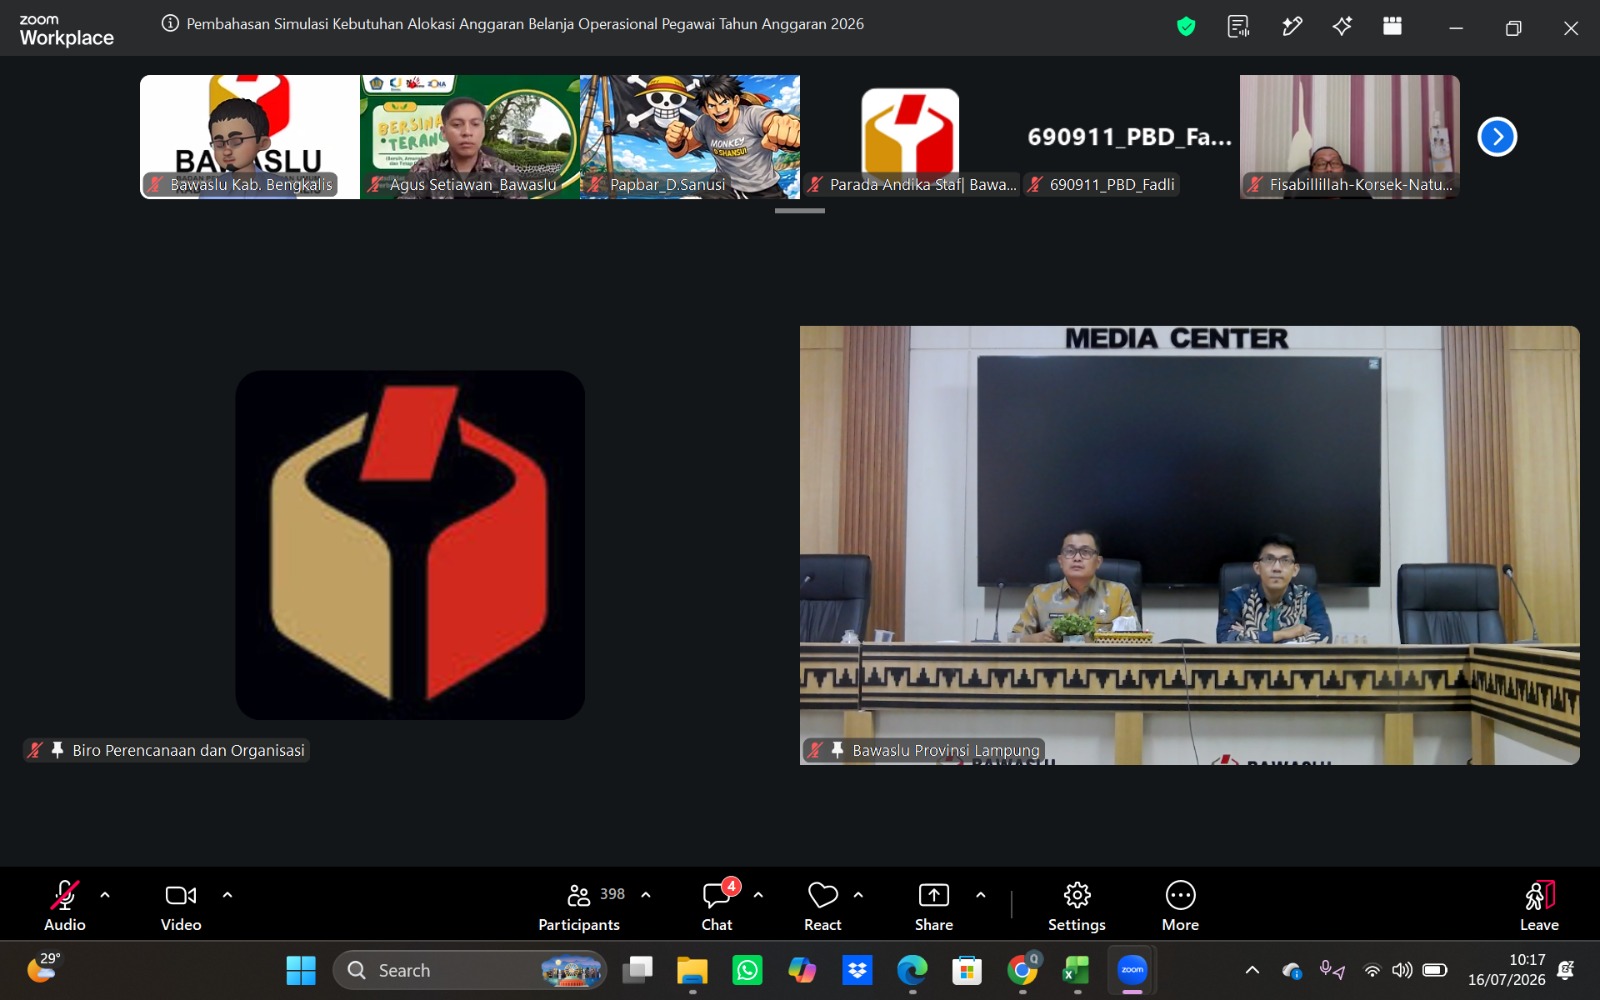The width and height of the screenshot is (1600, 1000).
Task: Select the Agus Setiawan_Bawaslu video thumbnail
Action: (470, 137)
